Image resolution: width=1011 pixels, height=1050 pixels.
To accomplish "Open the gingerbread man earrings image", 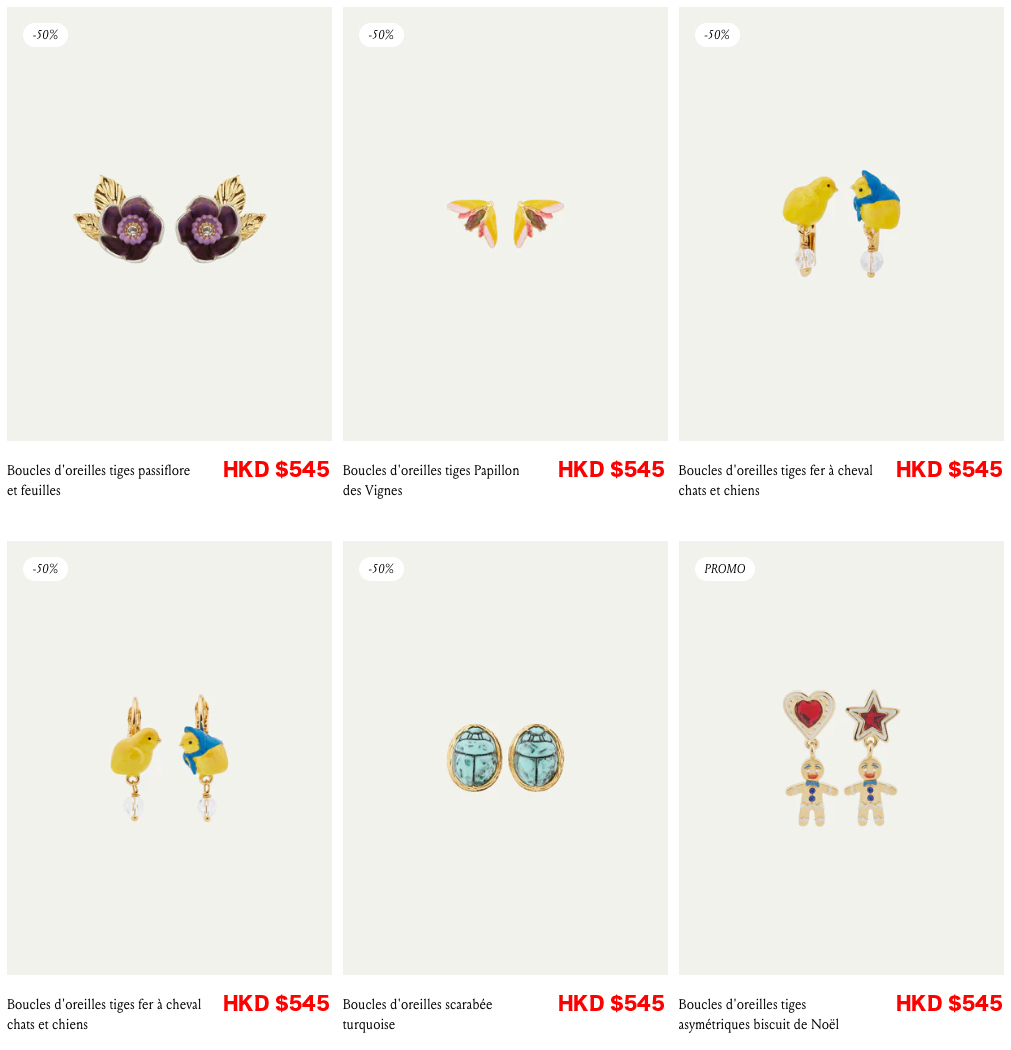I will click(841, 757).
